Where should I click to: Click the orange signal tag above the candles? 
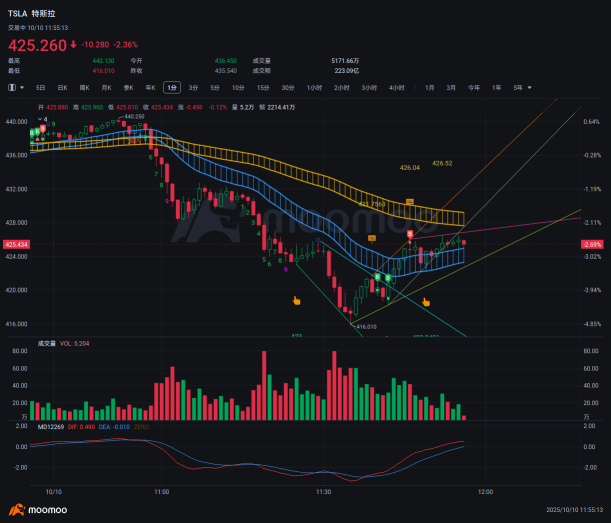tap(372, 239)
